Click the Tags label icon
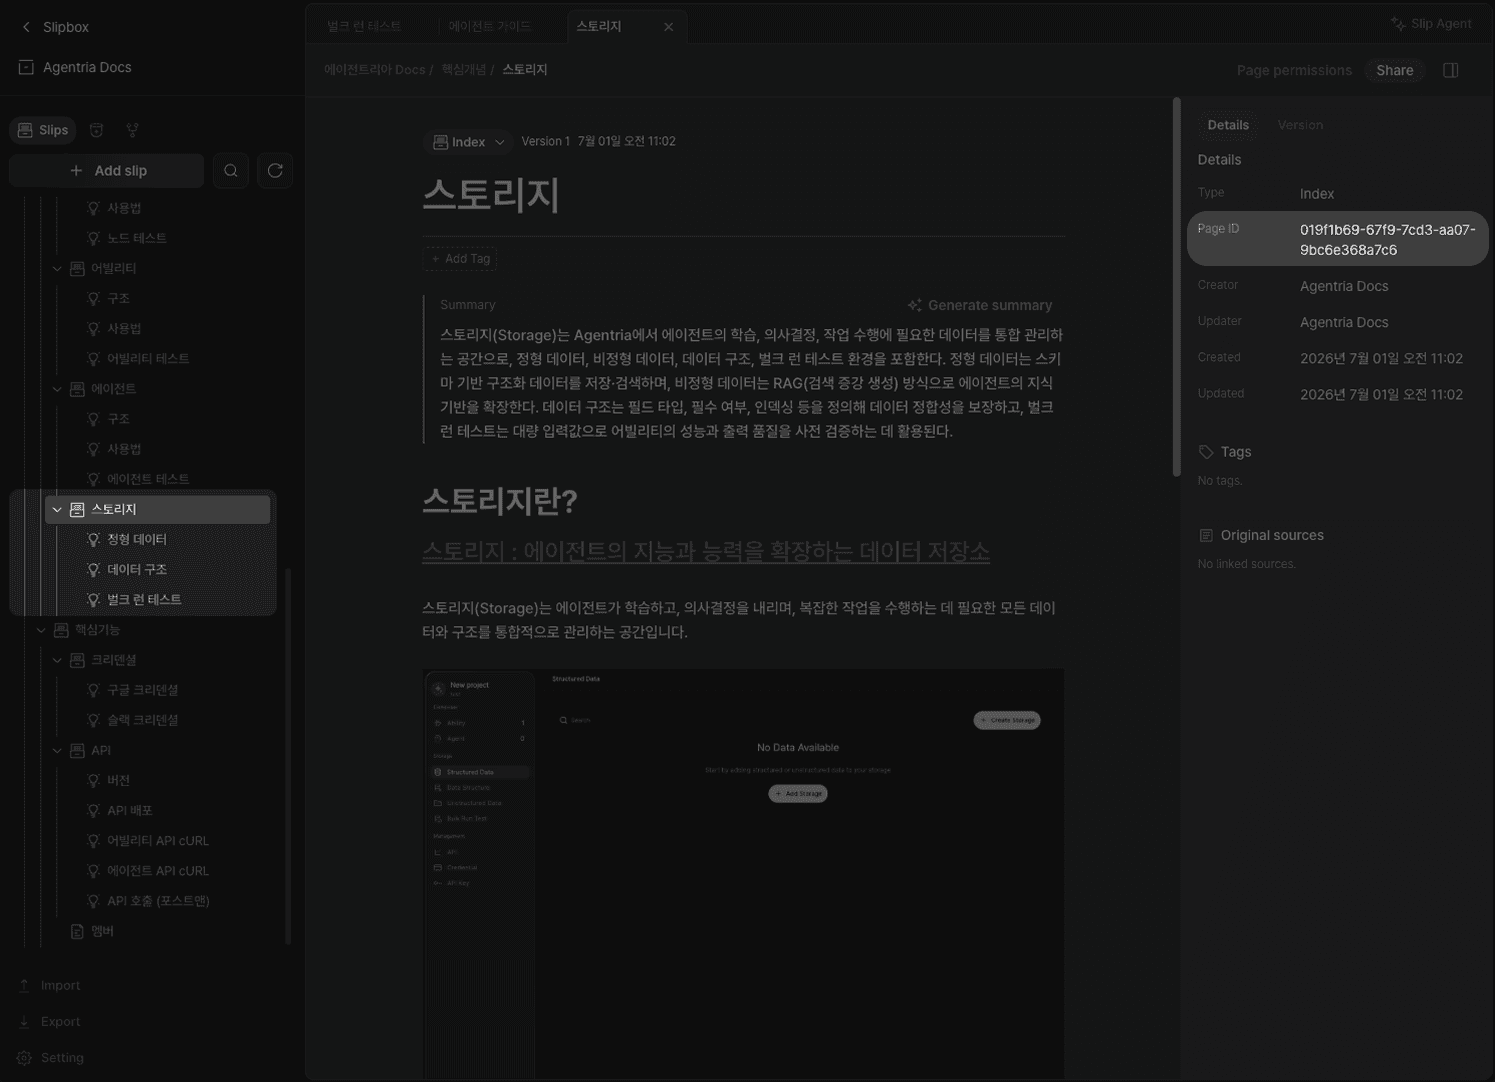 tap(1206, 452)
